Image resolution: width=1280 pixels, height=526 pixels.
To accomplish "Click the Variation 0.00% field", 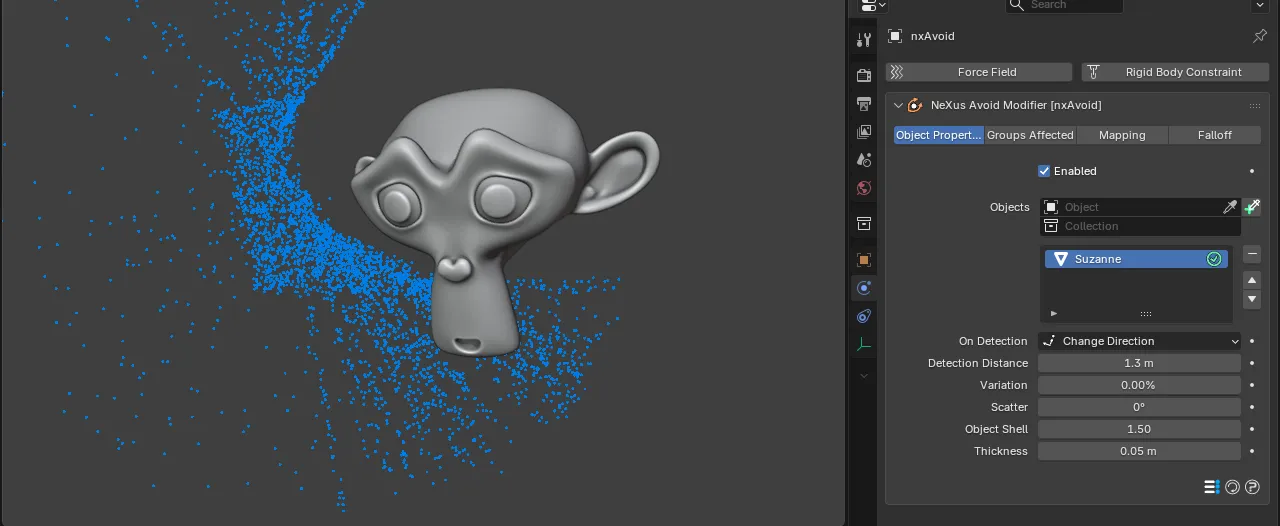I will click(x=1139, y=385).
